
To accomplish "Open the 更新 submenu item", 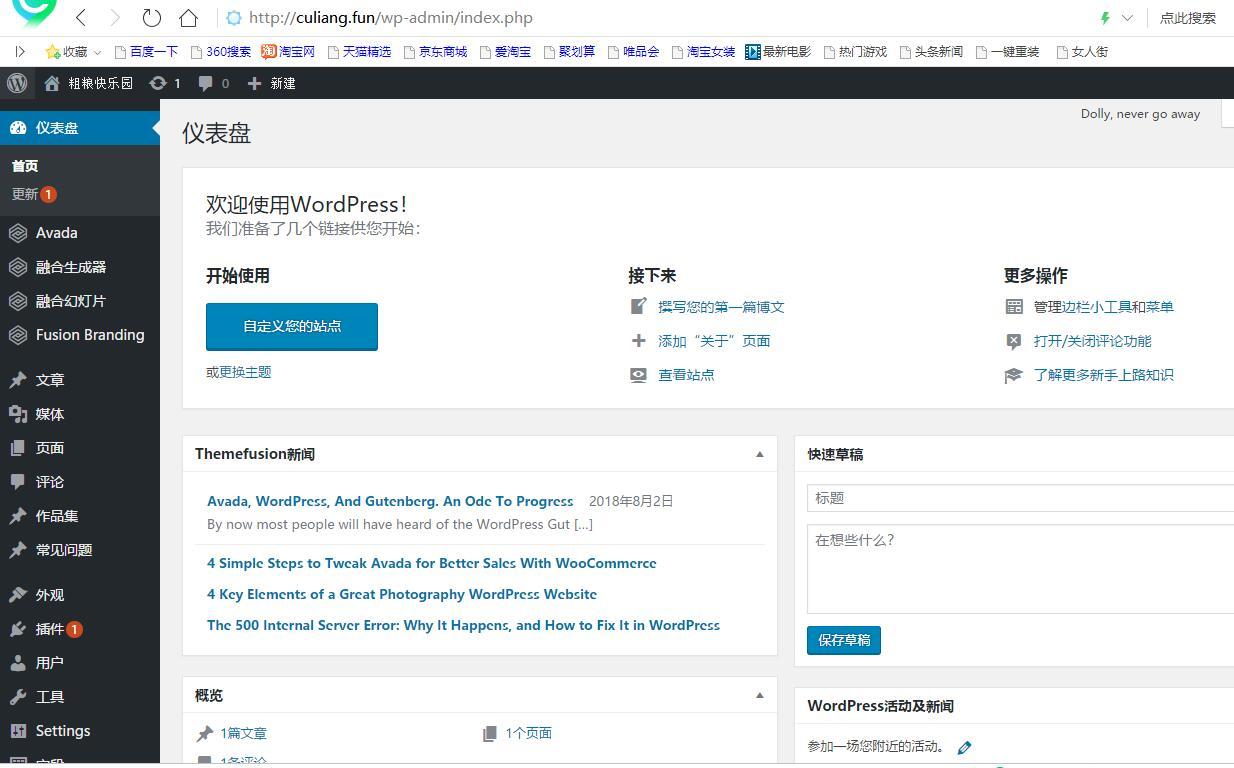I will 34,194.
